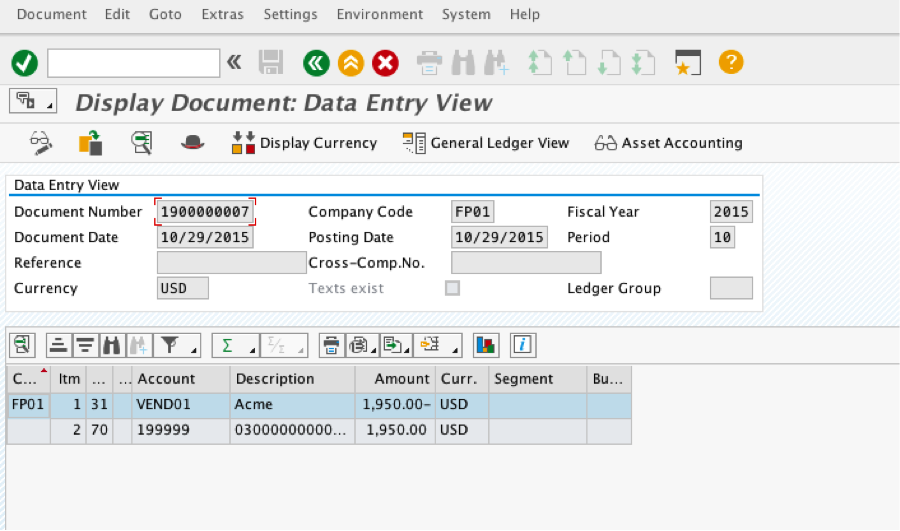Click the Amount column header
Image resolution: width=900 pixels, height=531 pixels.
pyautogui.click(x=395, y=379)
